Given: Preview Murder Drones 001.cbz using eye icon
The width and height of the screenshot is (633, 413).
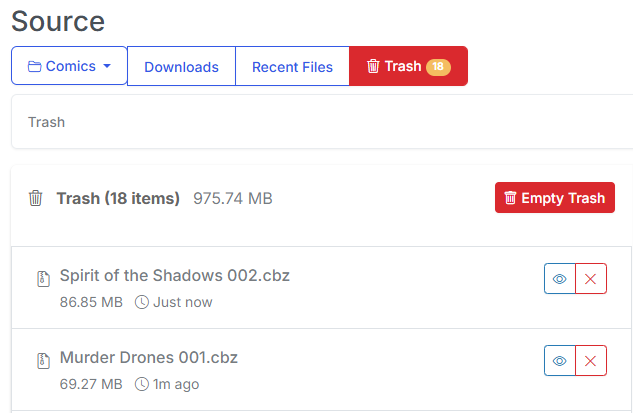Looking at the screenshot, I should point(560,361).
